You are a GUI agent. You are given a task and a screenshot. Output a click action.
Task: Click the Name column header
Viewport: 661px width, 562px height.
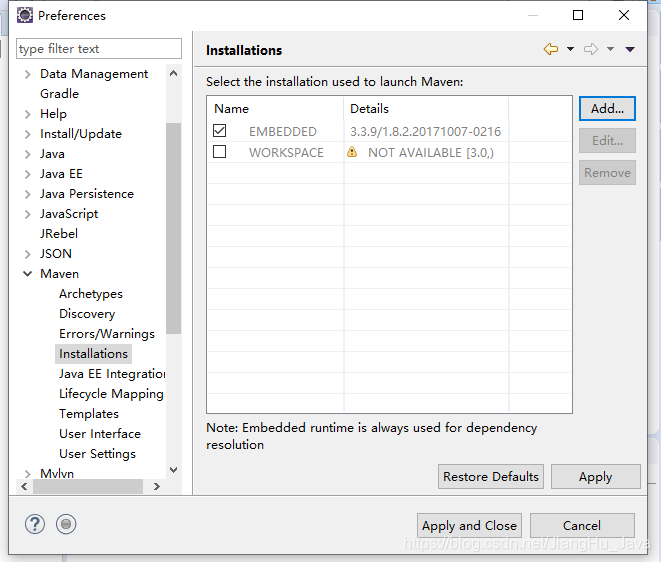[275, 109]
